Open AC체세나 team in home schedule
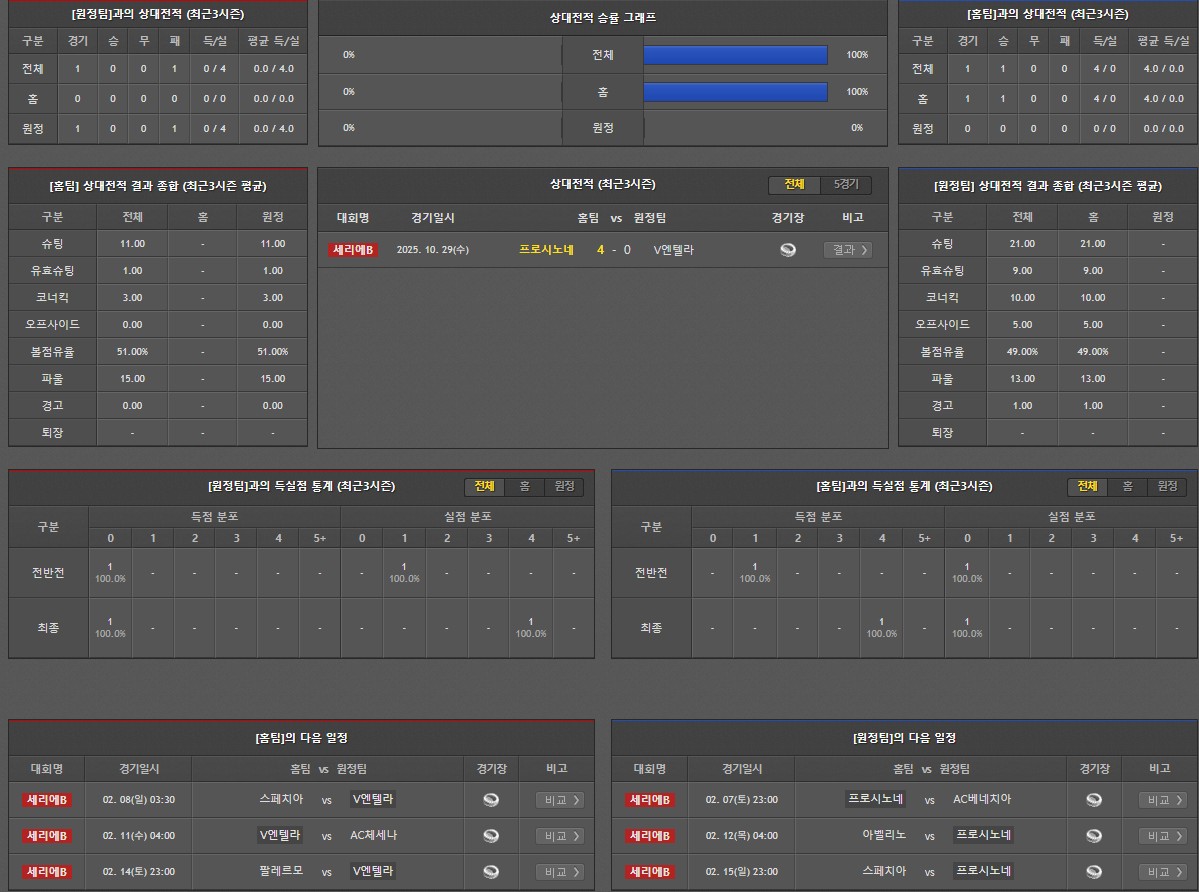This screenshot has width=1199, height=892. [373, 836]
